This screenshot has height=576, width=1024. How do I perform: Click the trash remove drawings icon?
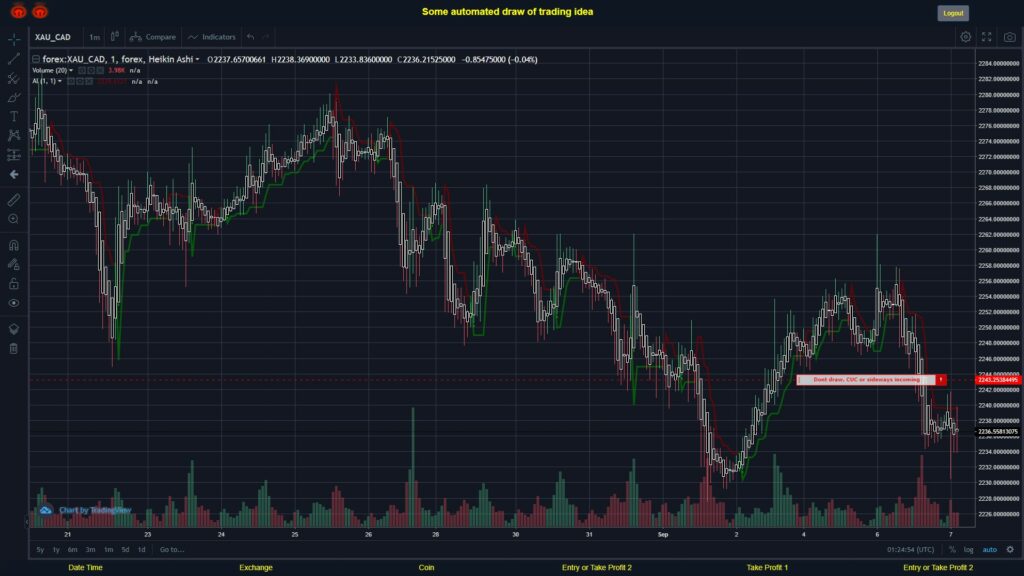(x=14, y=348)
